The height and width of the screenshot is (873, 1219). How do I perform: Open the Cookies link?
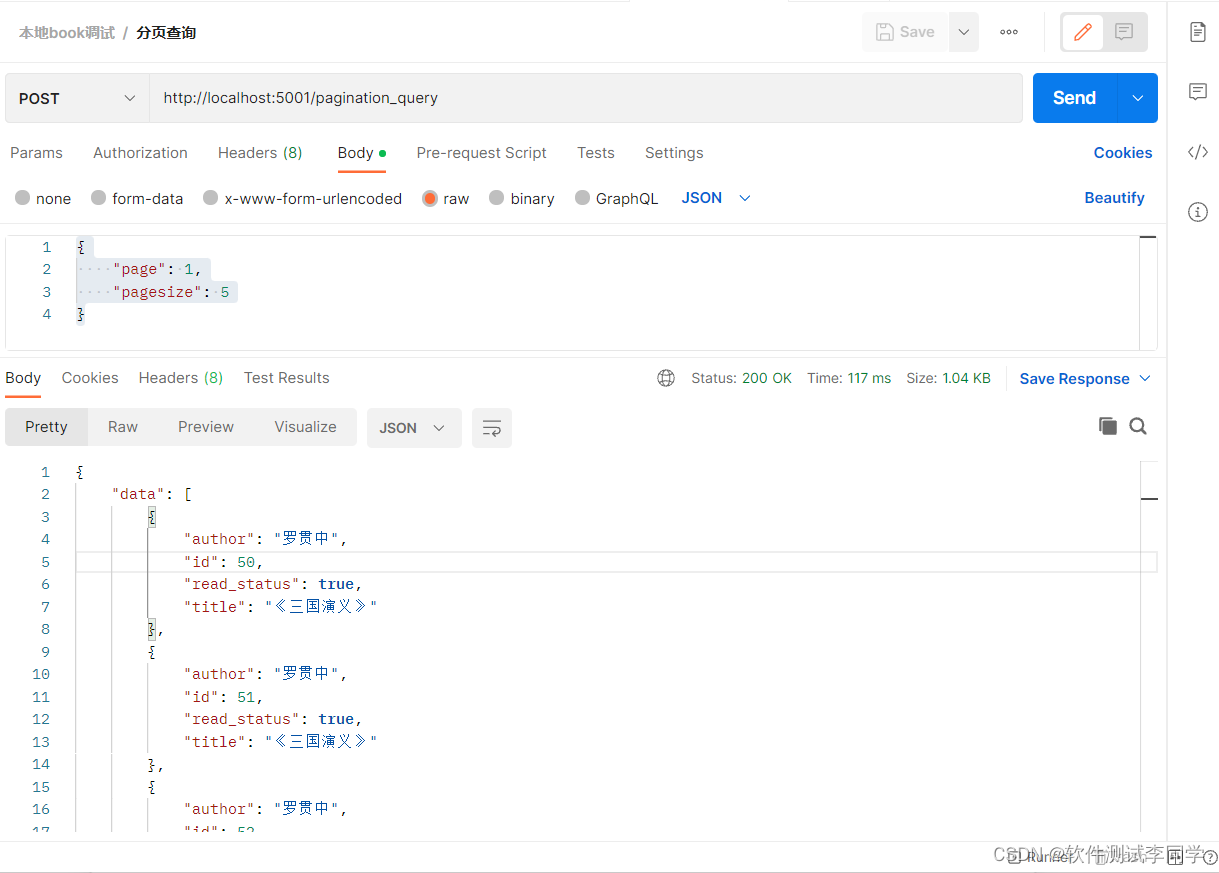pyautogui.click(x=1123, y=153)
